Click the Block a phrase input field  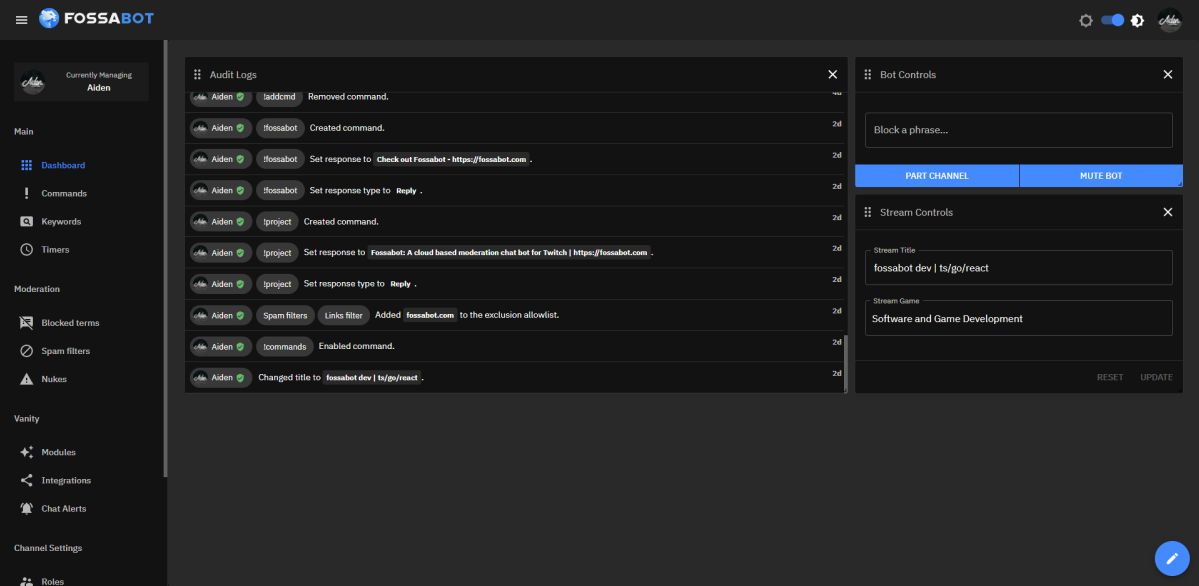coord(1017,129)
